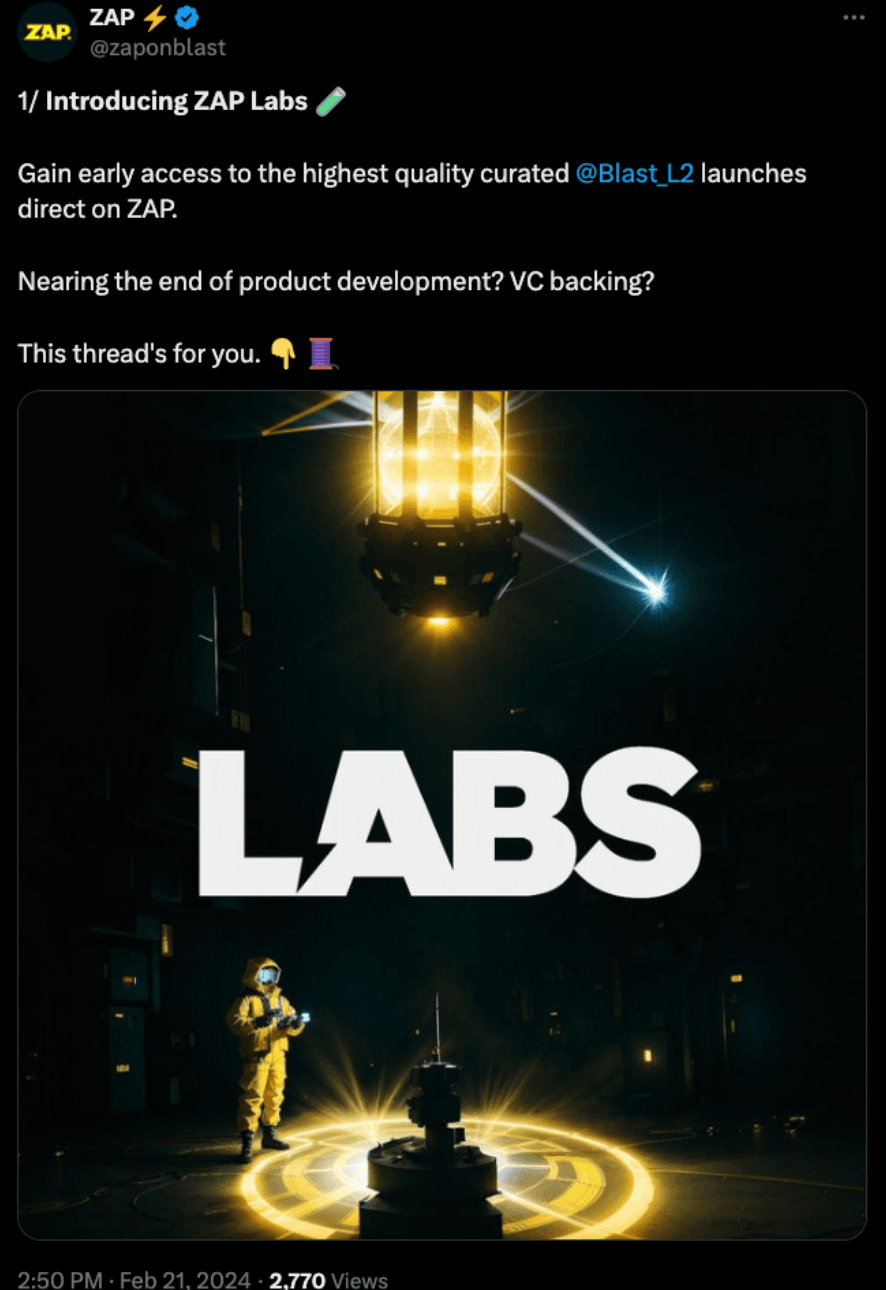This screenshot has width=886, height=1290.
Task: Click the white LABS logo in the image
Action: (449, 822)
